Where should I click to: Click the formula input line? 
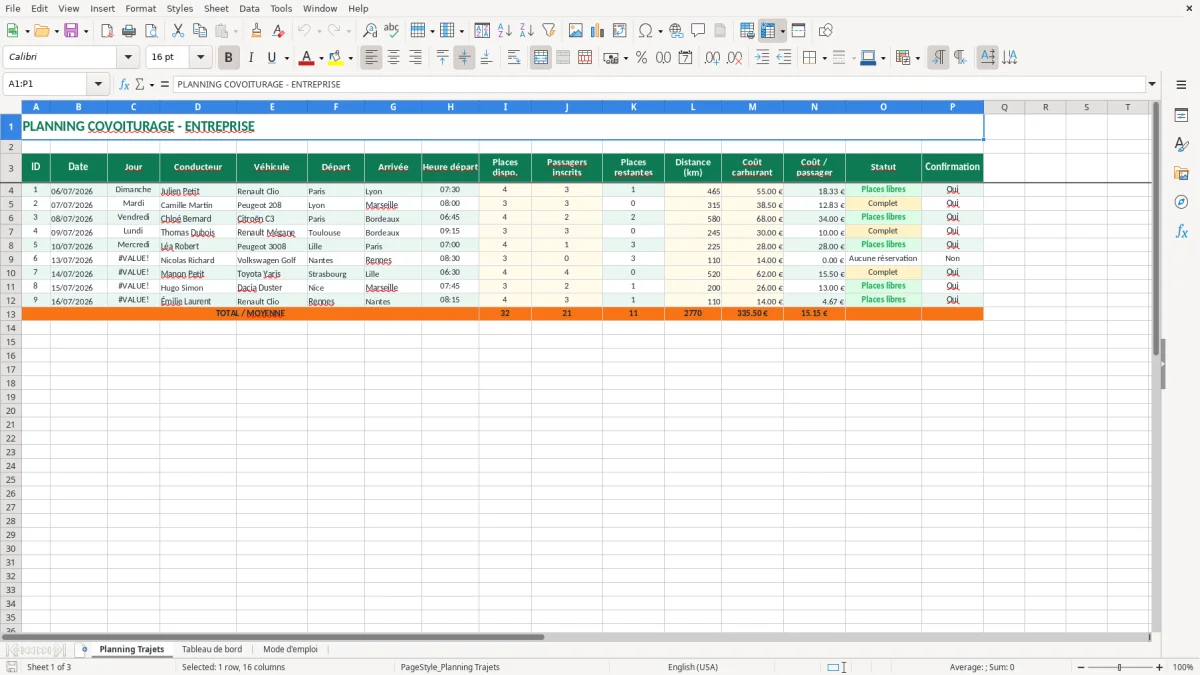659,85
